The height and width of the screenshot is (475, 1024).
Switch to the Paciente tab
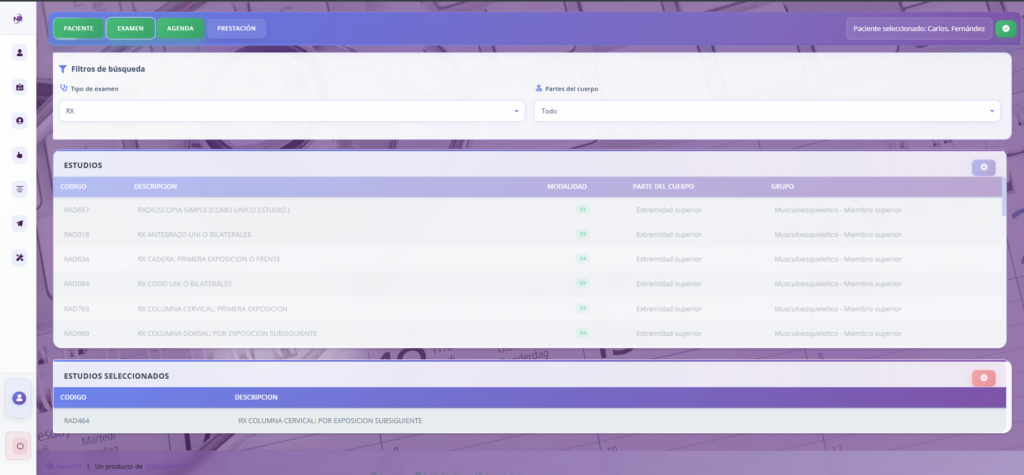pos(78,28)
